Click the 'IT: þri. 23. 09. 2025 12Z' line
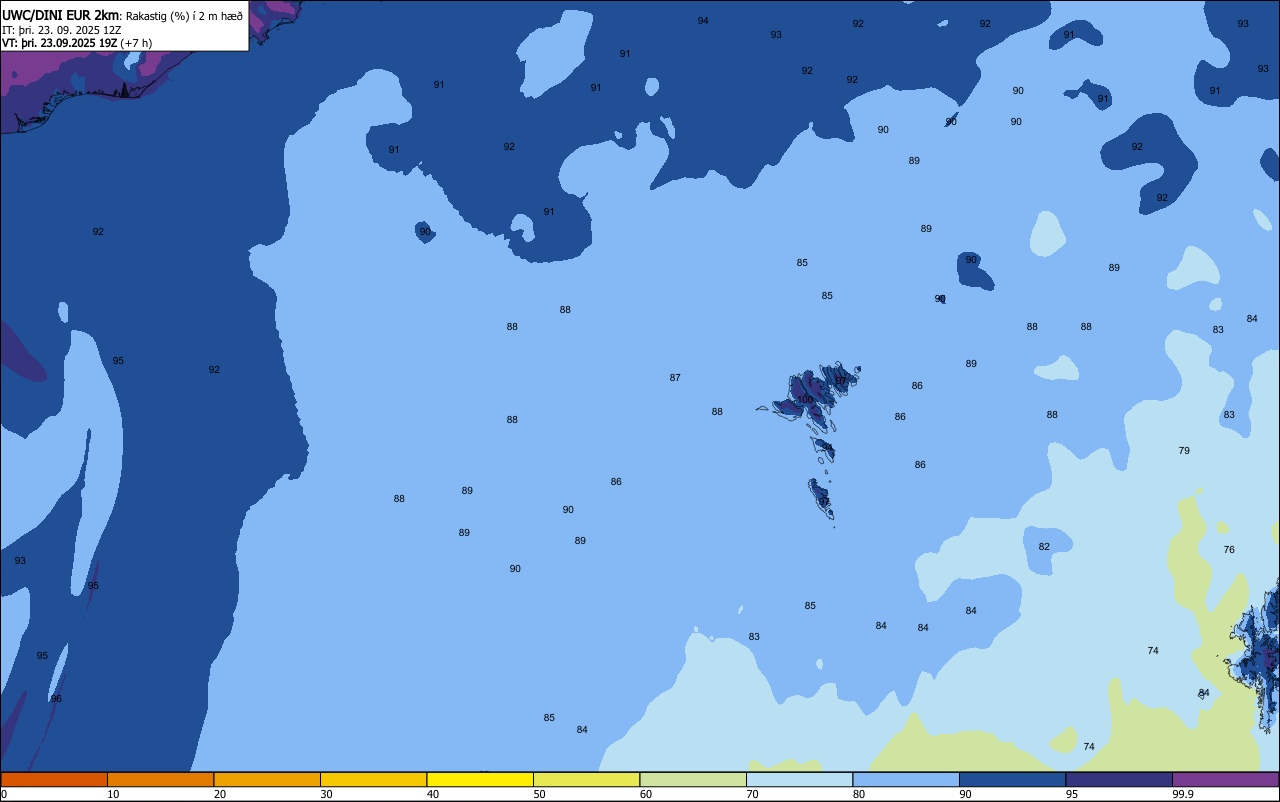Viewport: 1280px width, 802px height. click(x=62, y=30)
